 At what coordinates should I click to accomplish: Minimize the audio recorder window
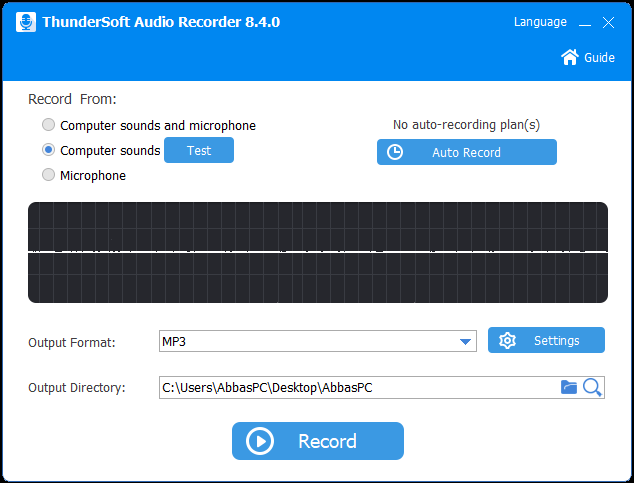(x=585, y=23)
